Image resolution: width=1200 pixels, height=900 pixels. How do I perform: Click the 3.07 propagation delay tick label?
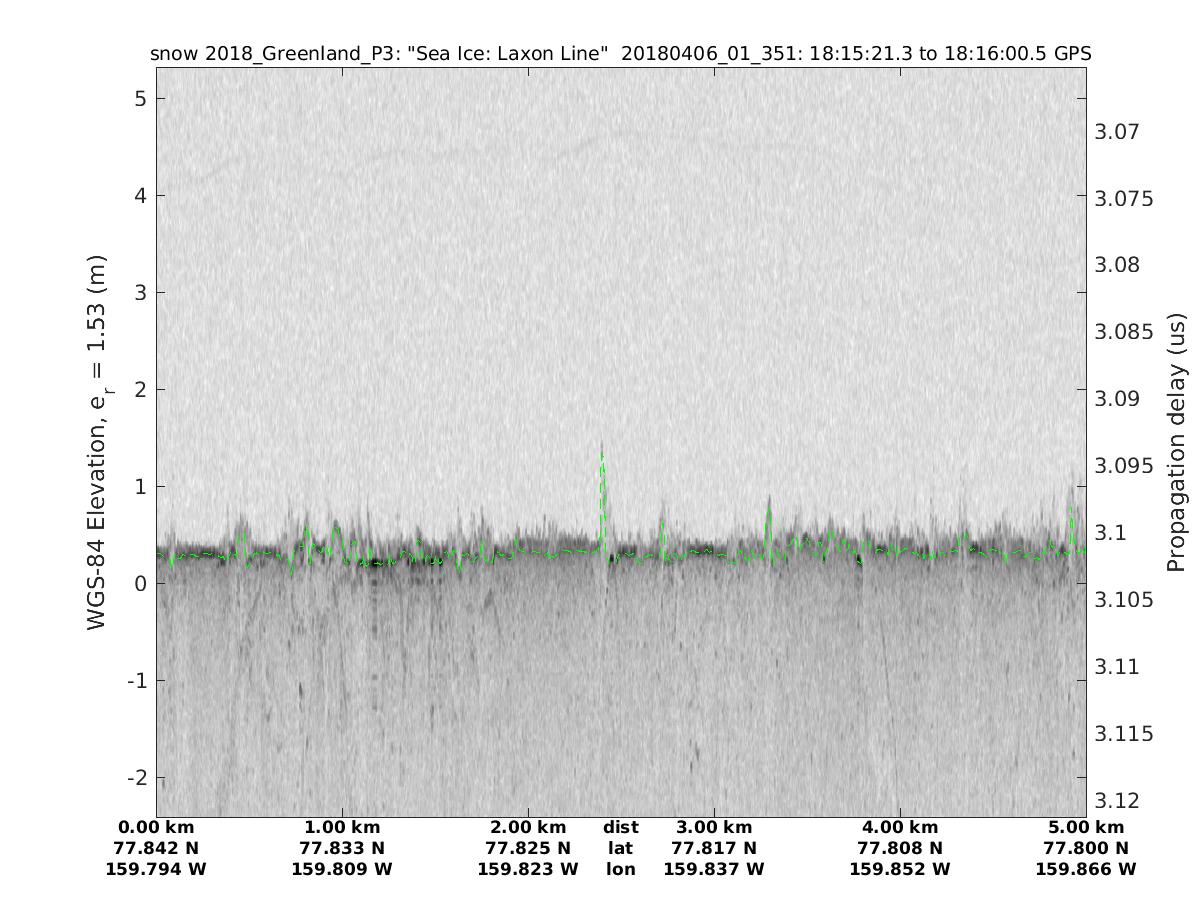click(1118, 131)
